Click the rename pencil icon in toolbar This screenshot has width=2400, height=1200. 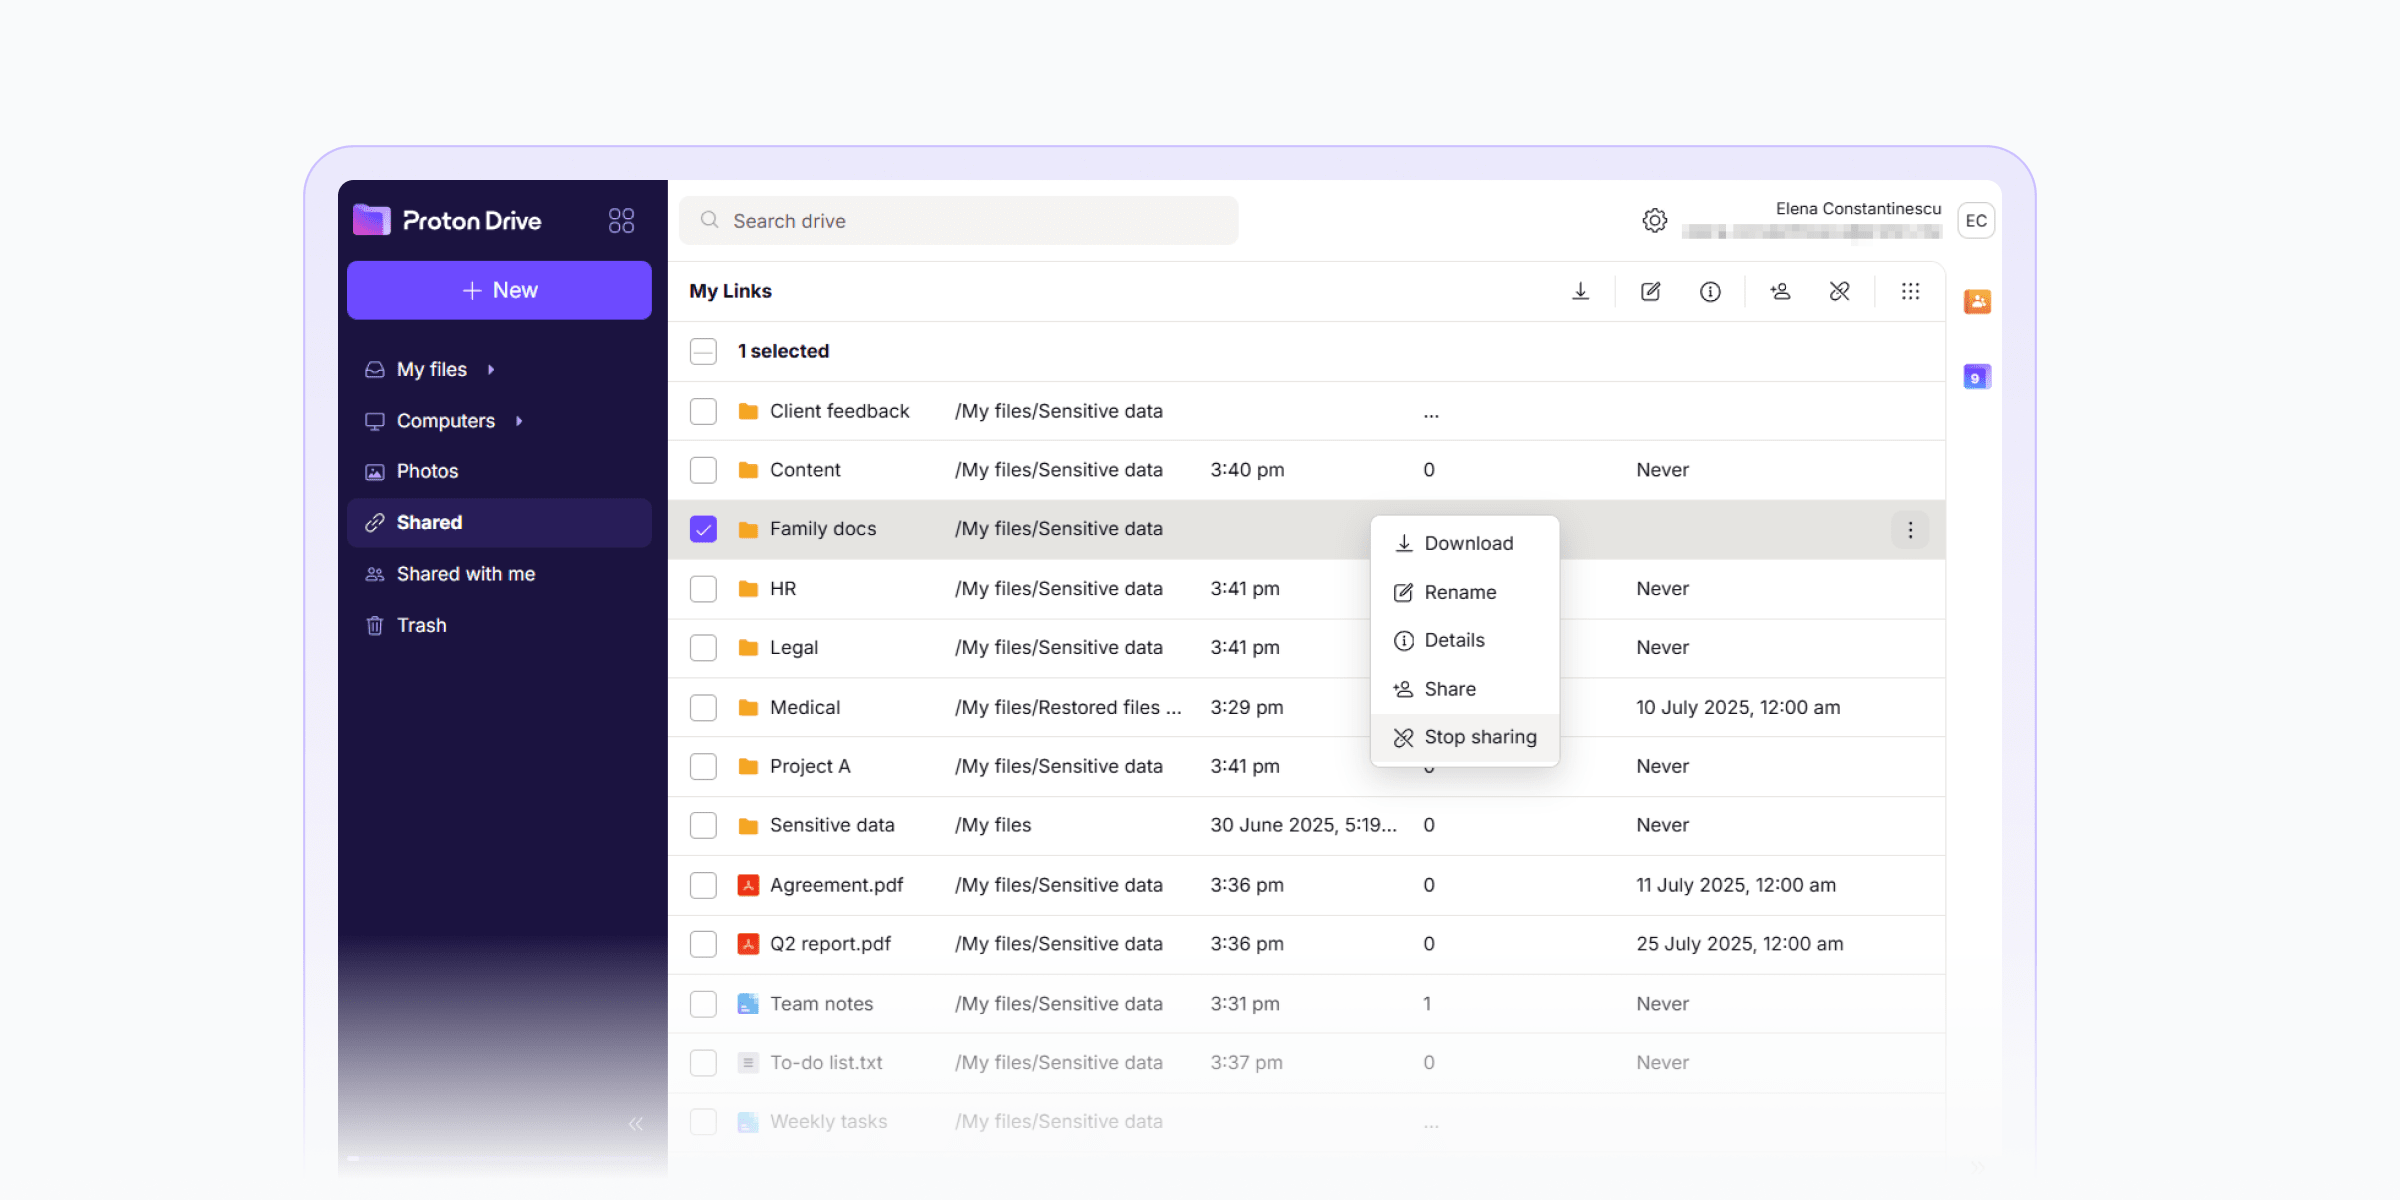click(1650, 291)
